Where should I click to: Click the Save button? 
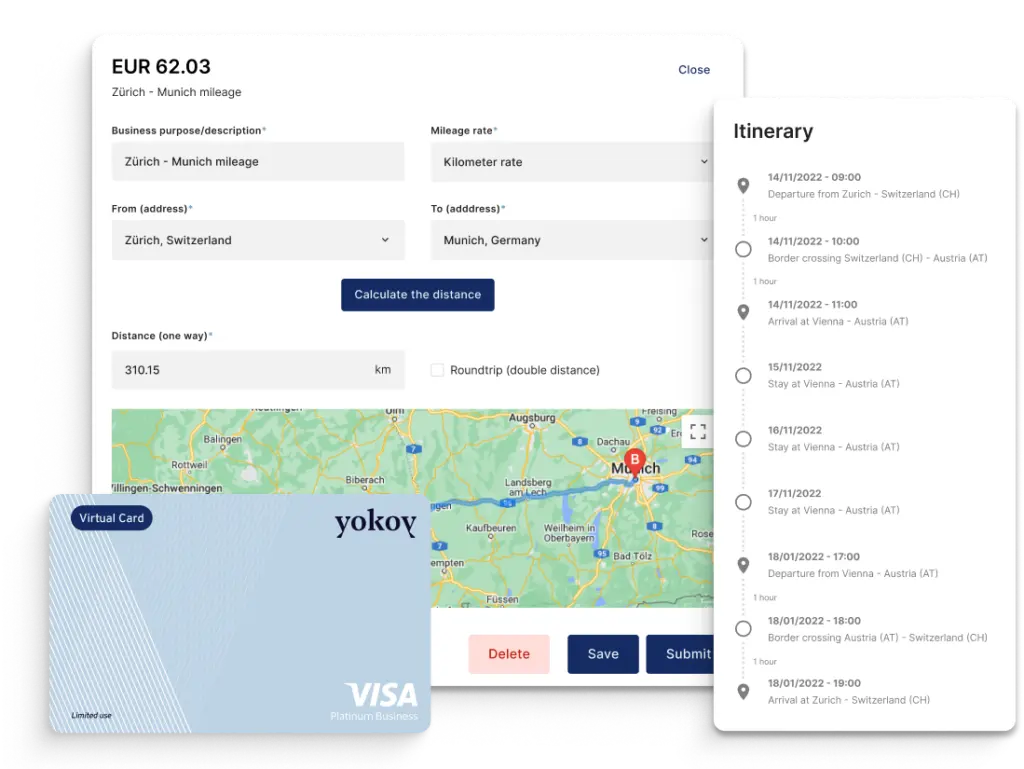coord(603,654)
